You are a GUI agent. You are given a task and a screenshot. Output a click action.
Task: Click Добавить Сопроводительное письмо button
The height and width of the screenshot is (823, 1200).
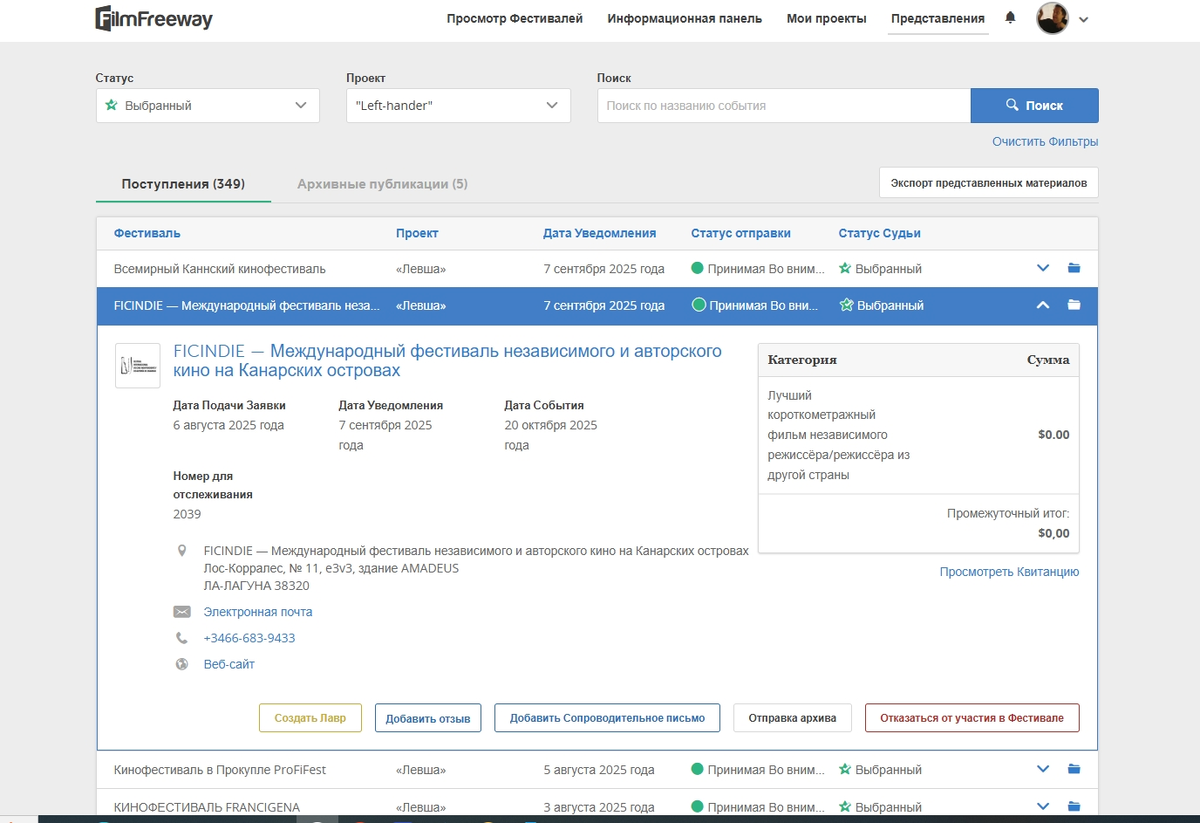[607, 718]
